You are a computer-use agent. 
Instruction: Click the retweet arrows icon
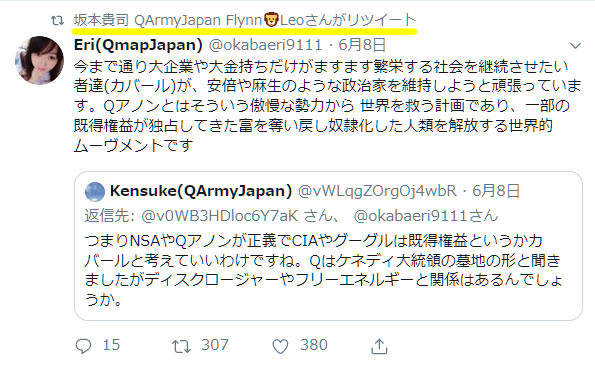click(181, 346)
